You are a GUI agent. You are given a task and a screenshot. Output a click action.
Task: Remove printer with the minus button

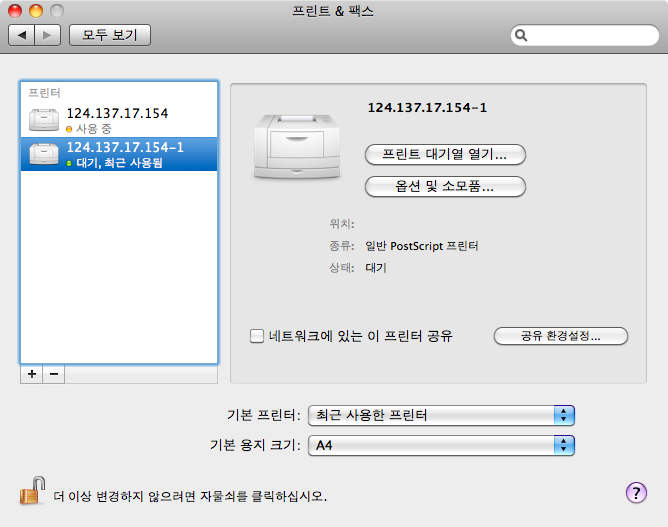(x=54, y=374)
